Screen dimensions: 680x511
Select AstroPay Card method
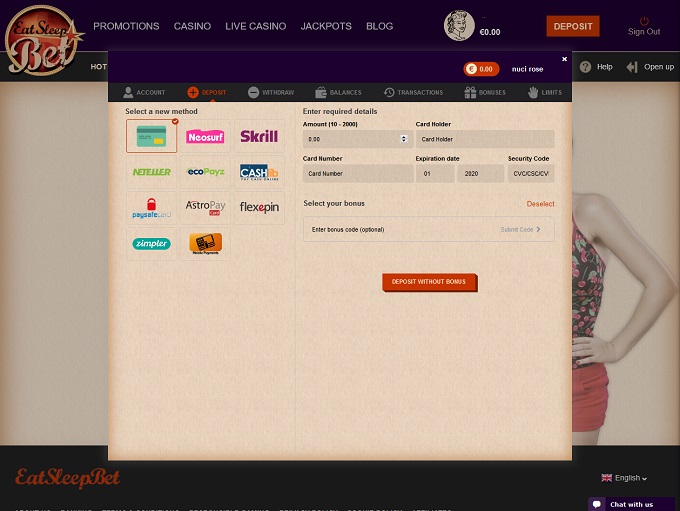click(x=205, y=208)
